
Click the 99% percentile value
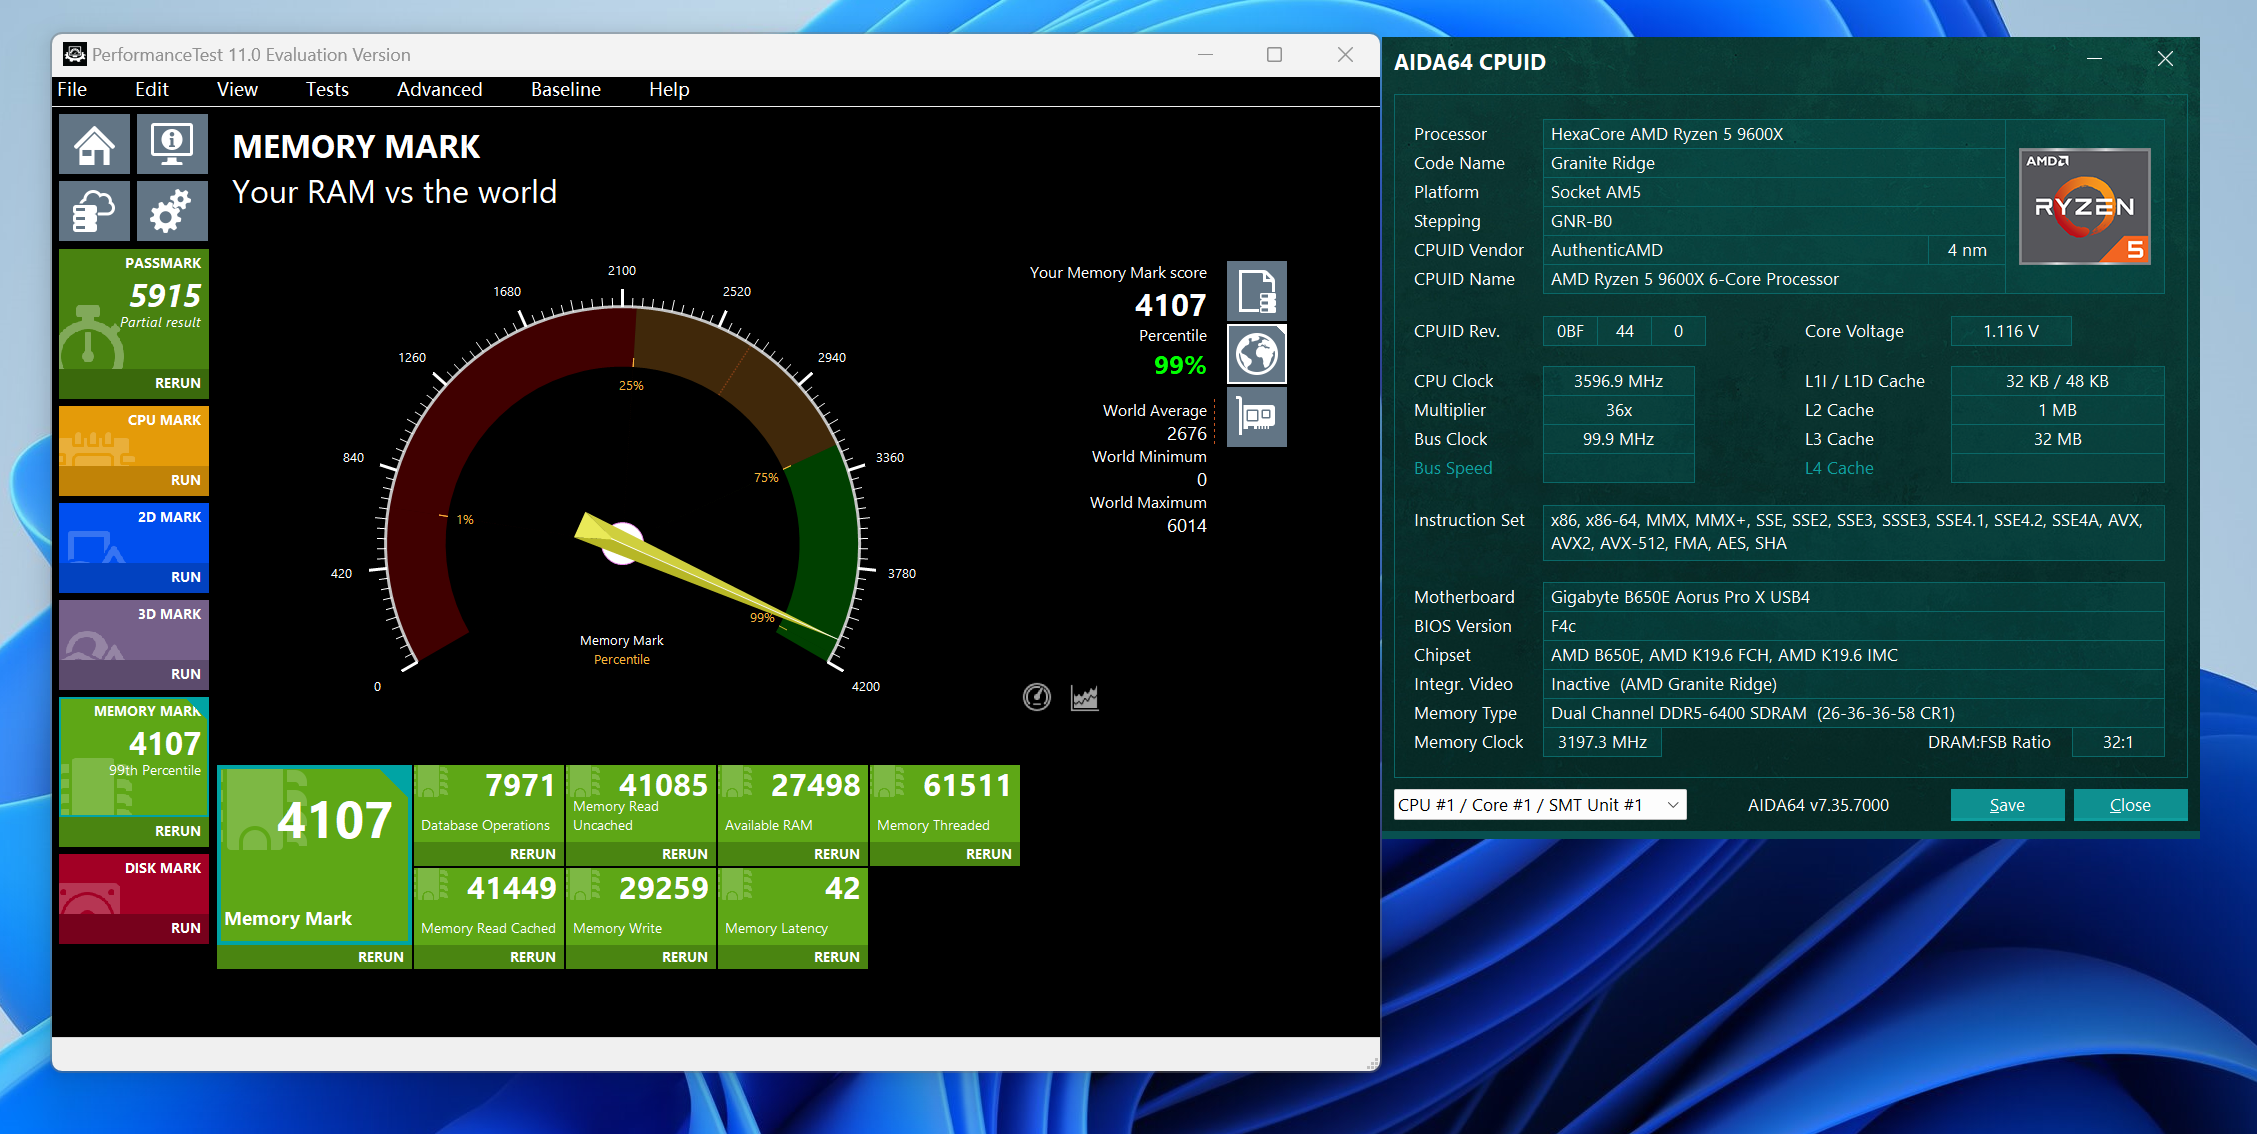(1180, 365)
